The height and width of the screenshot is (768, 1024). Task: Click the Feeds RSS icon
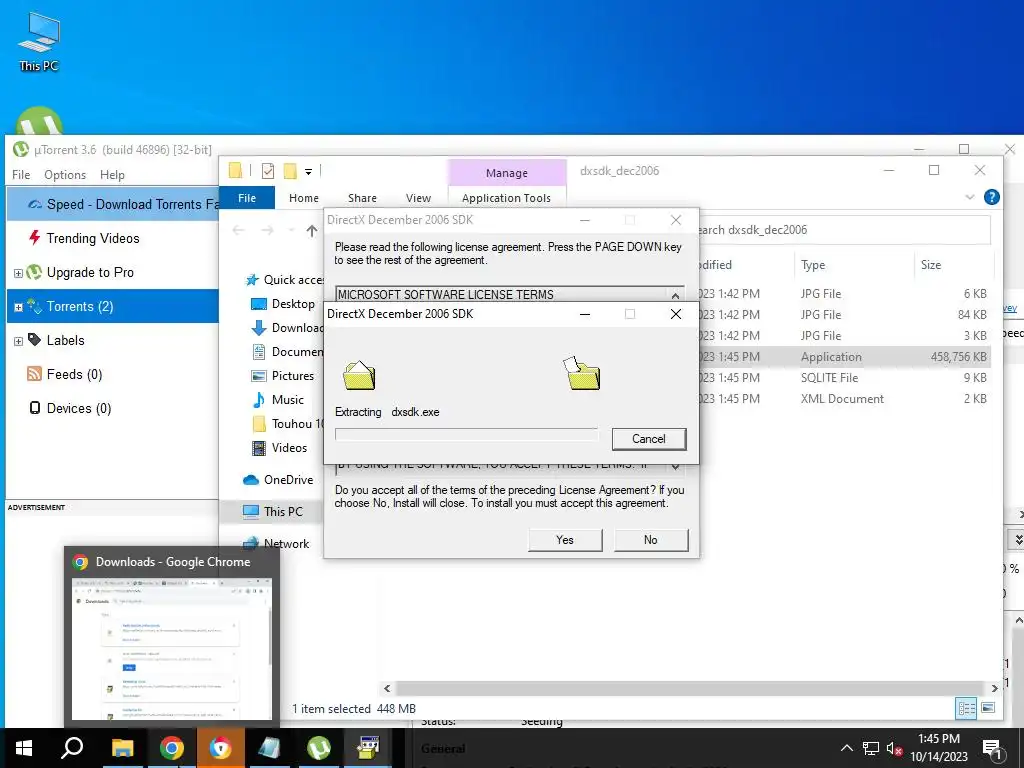(34, 374)
